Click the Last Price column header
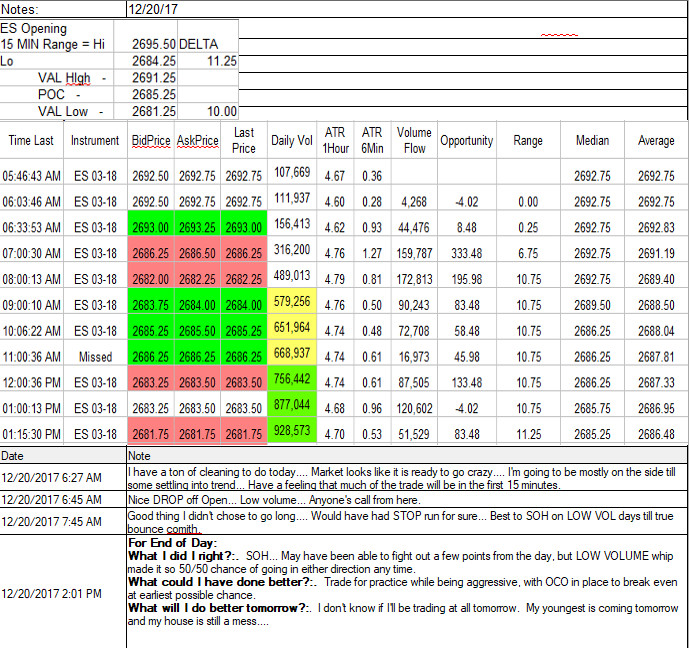This screenshot has width=689, height=648. point(244,140)
